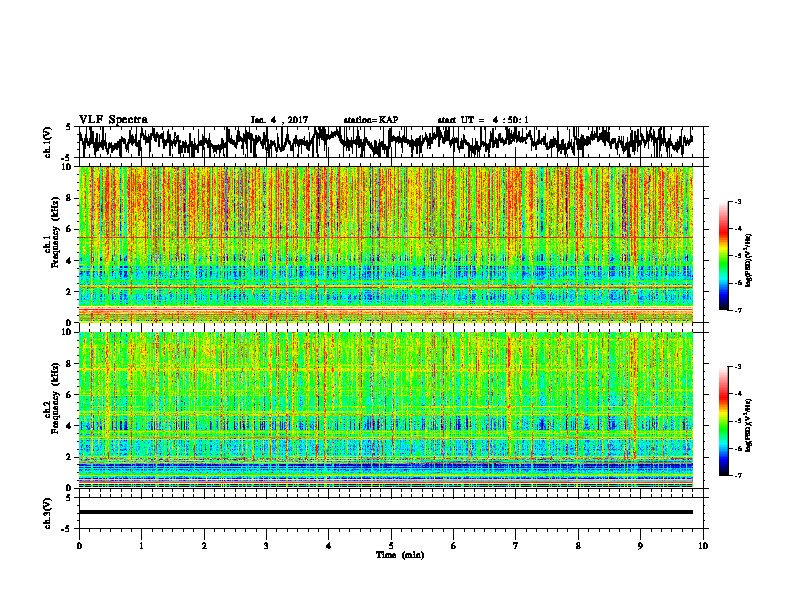Viewport: 792px width, 612px height.
Task: Click time axis tick label '10' at right end
Action: (703, 546)
